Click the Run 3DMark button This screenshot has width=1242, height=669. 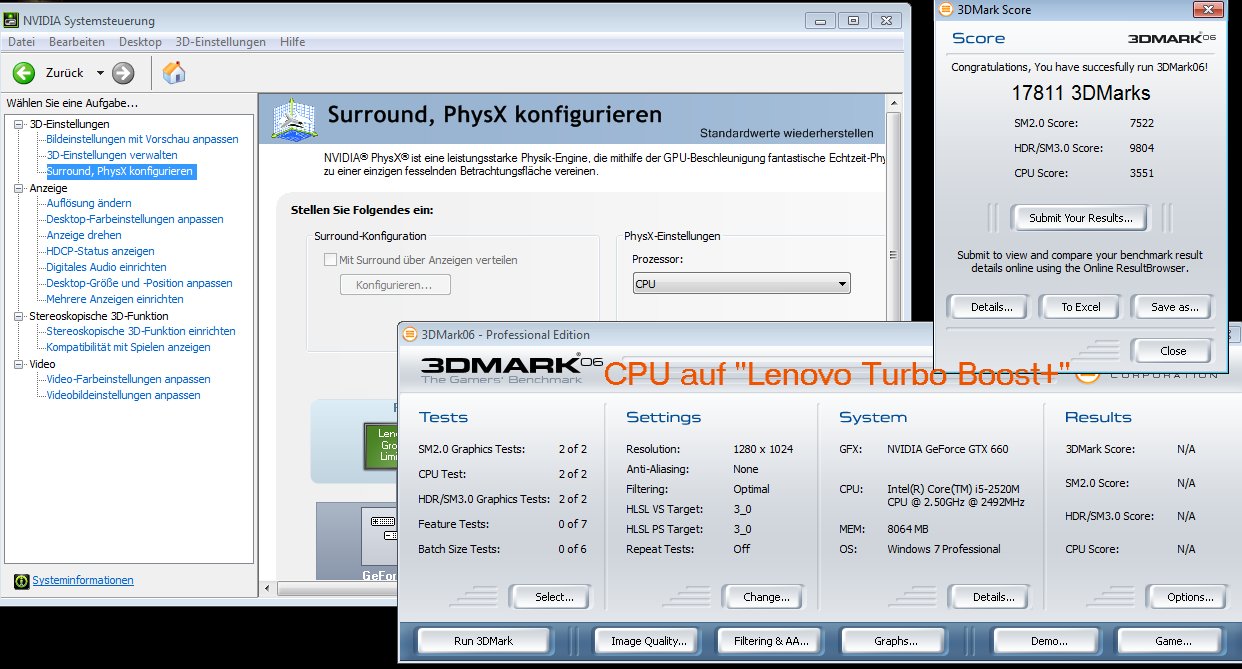coord(483,641)
